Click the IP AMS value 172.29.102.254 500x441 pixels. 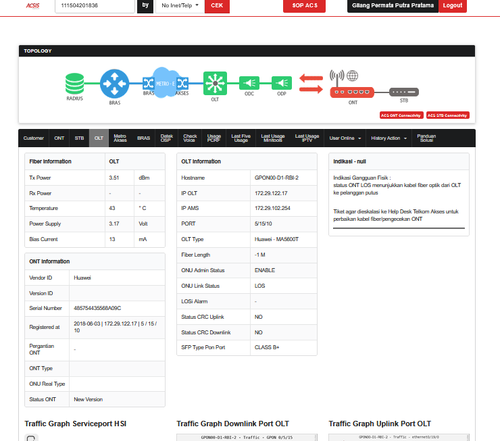pos(272,208)
